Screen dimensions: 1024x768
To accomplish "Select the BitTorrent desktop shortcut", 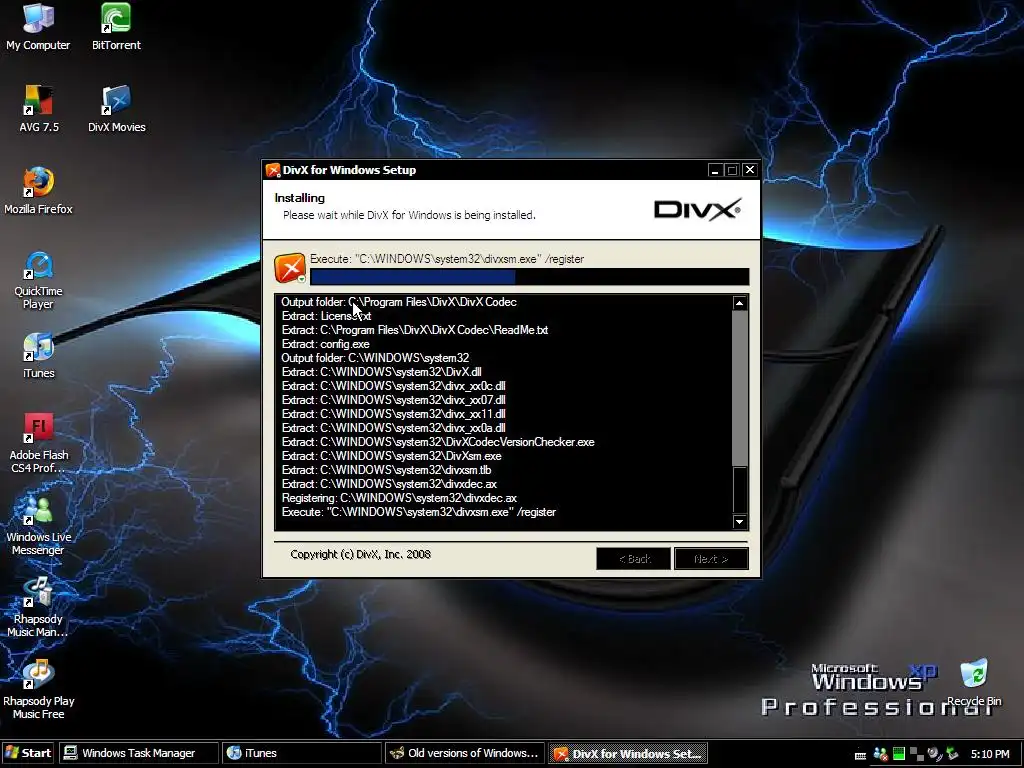I will (116, 27).
